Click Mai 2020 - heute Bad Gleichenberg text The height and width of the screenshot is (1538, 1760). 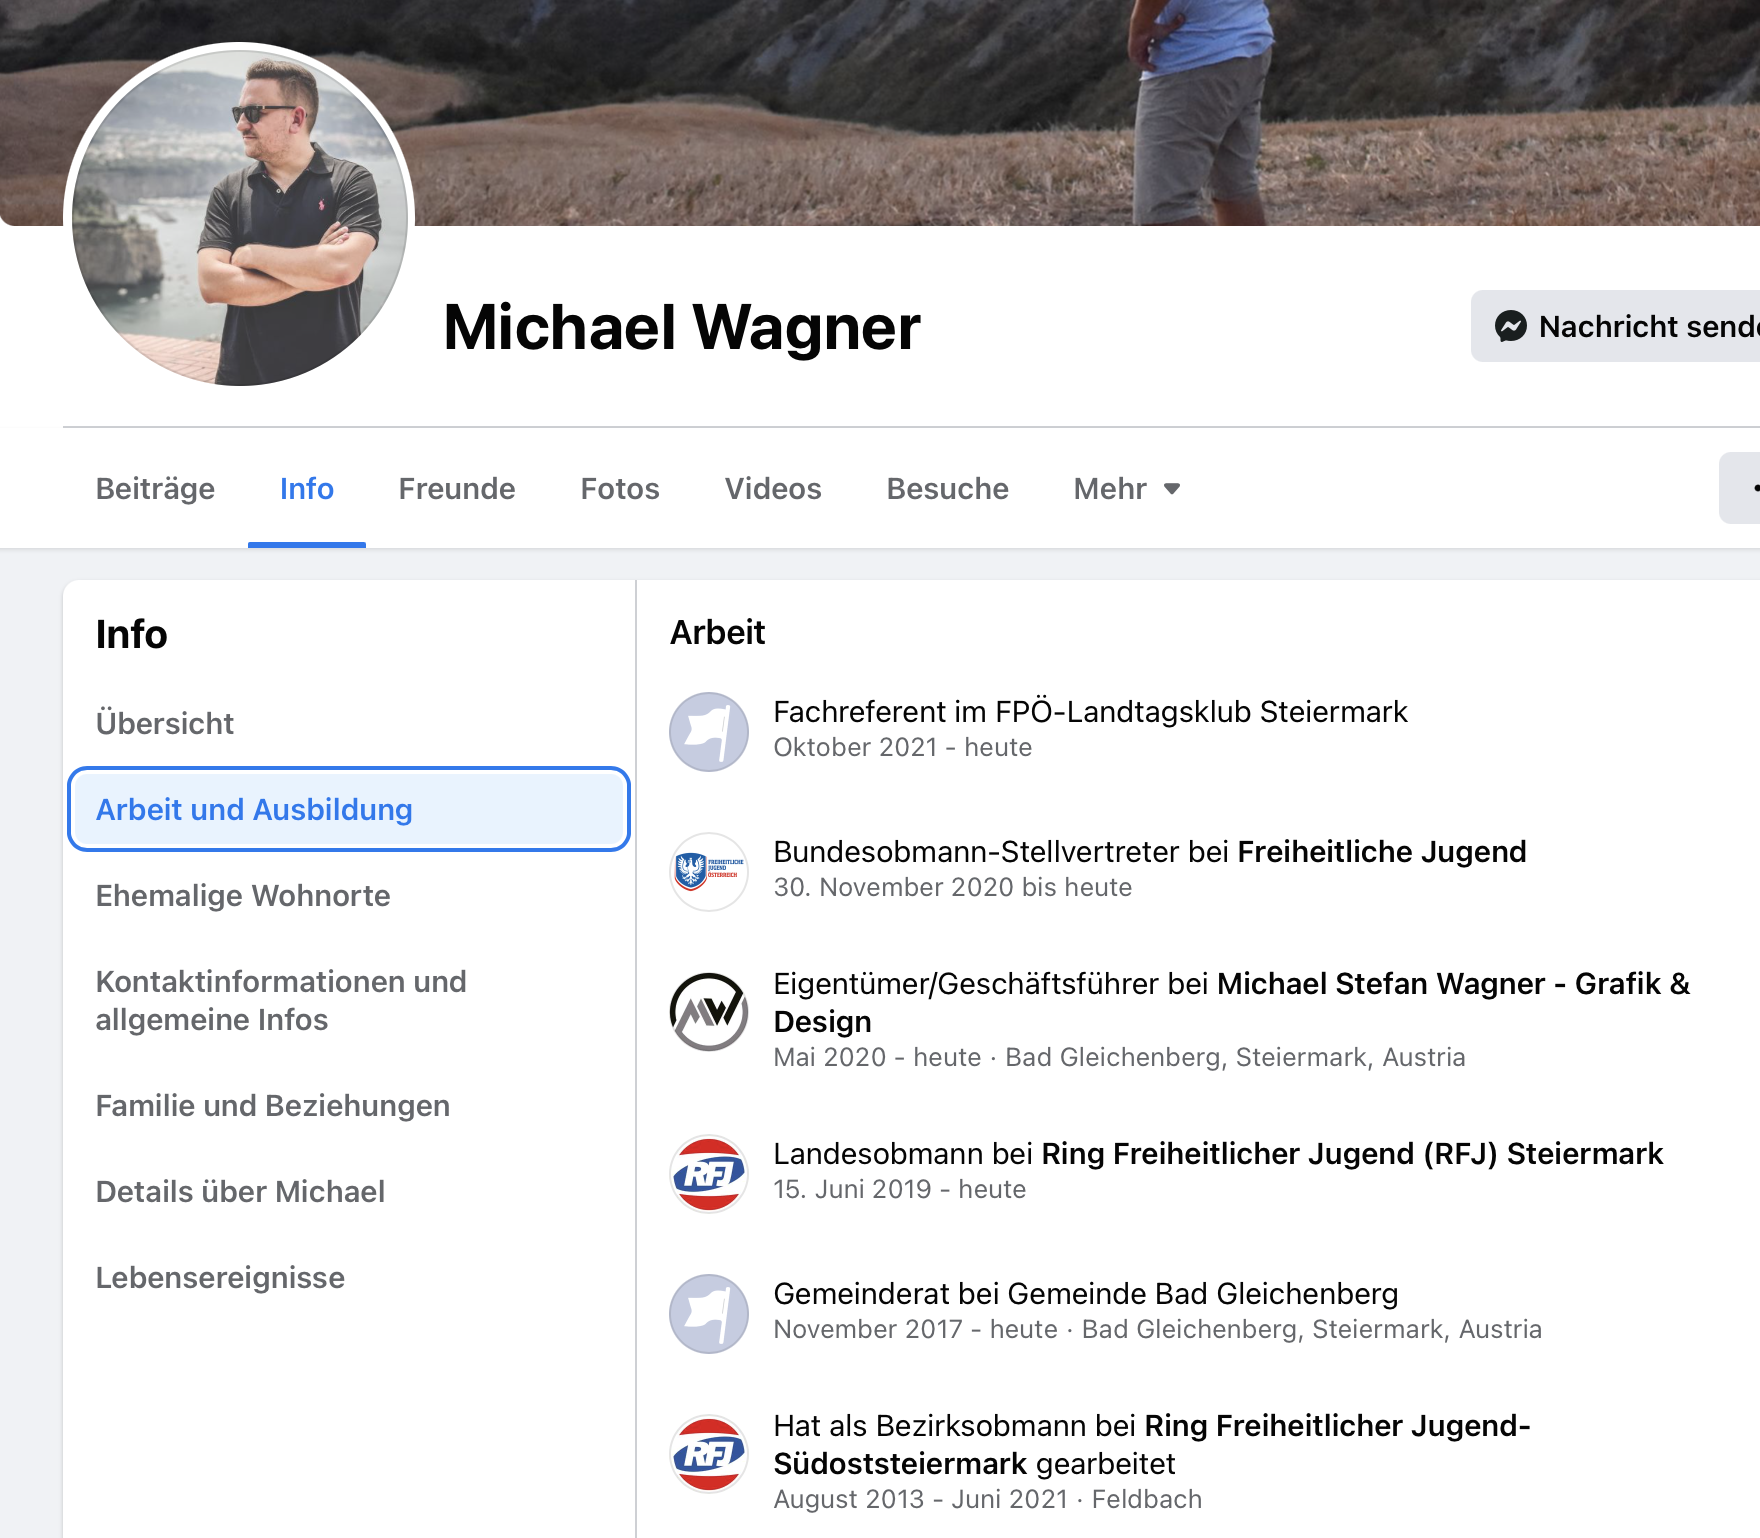coord(1120,1057)
